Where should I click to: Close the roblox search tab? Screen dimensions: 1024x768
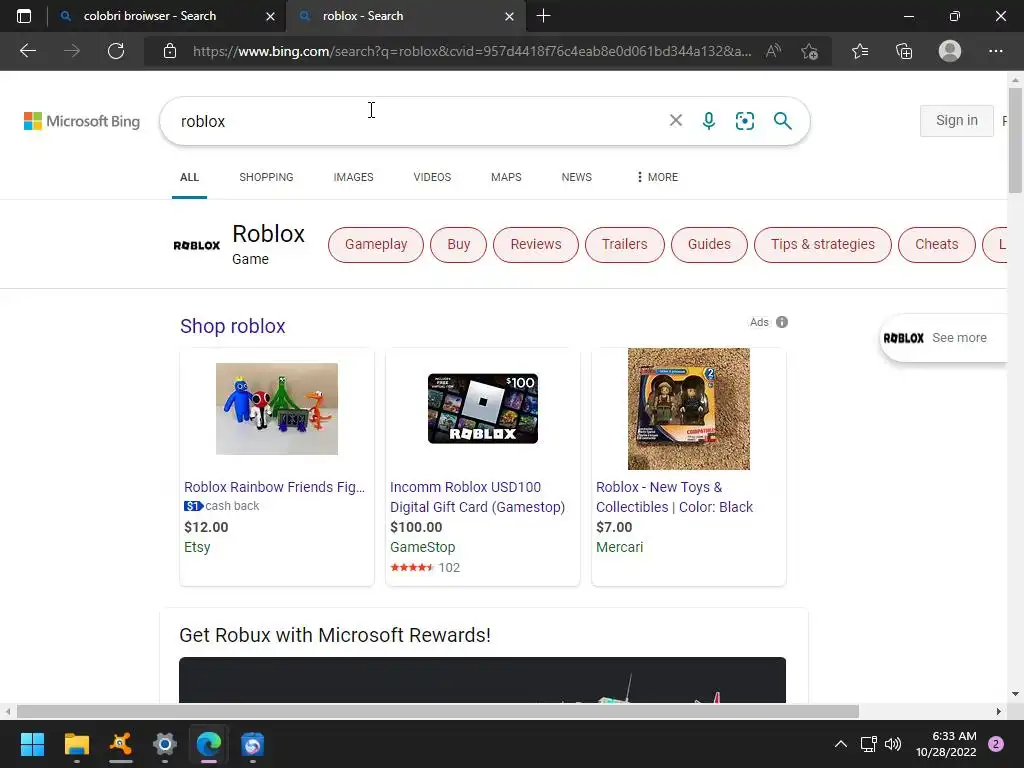click(509, 16)
